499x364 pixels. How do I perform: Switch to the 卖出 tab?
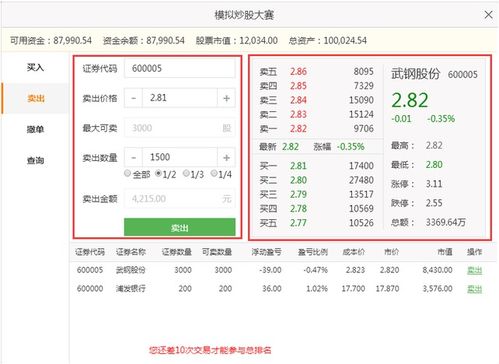coord(35,98)
